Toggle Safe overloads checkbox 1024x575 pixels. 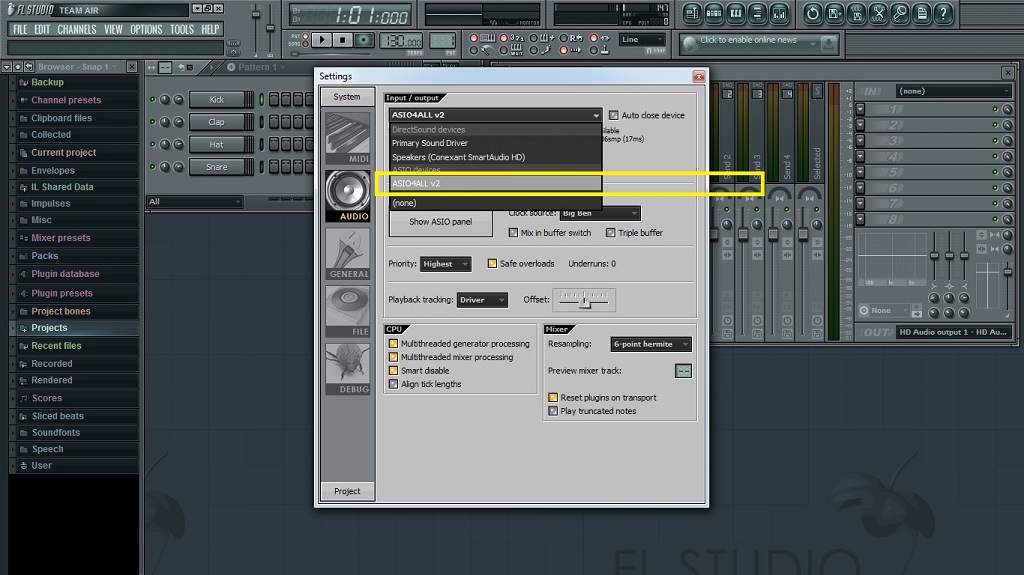492,264
